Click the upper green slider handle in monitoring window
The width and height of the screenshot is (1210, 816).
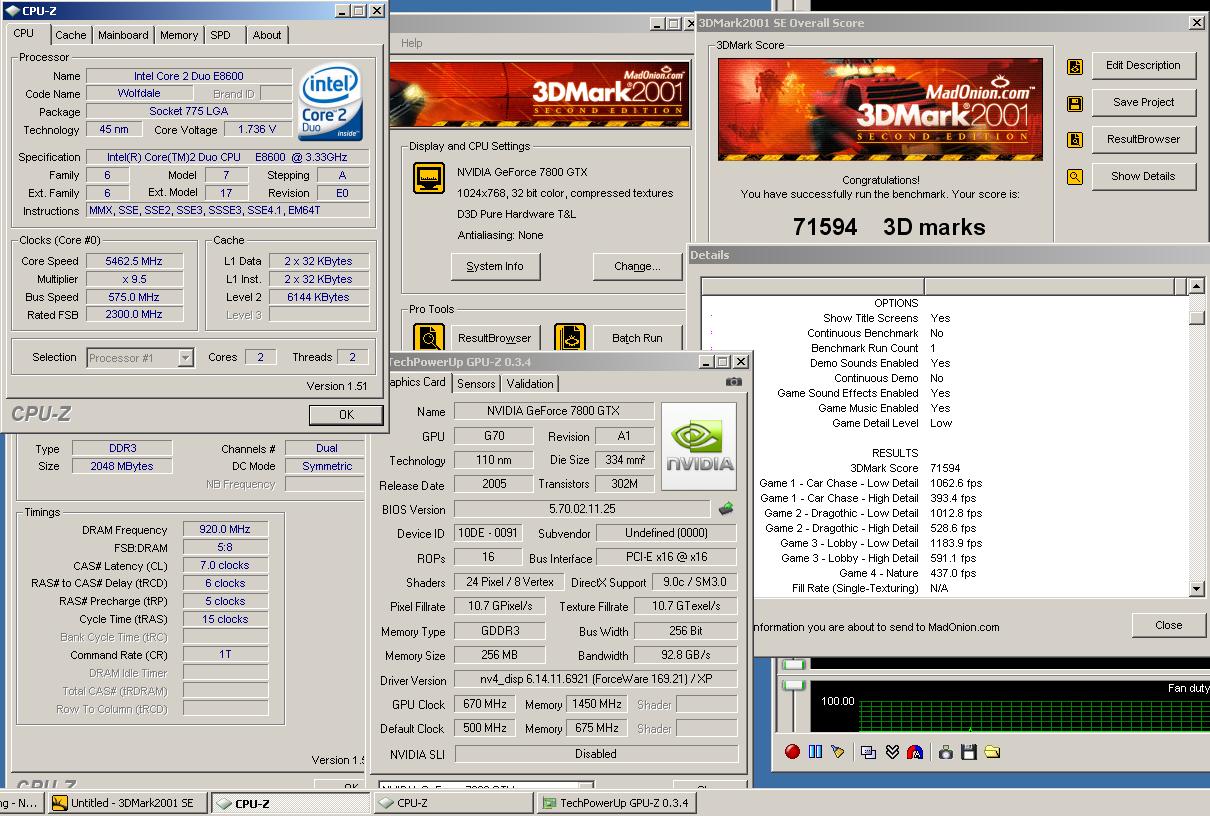(794, 664)
